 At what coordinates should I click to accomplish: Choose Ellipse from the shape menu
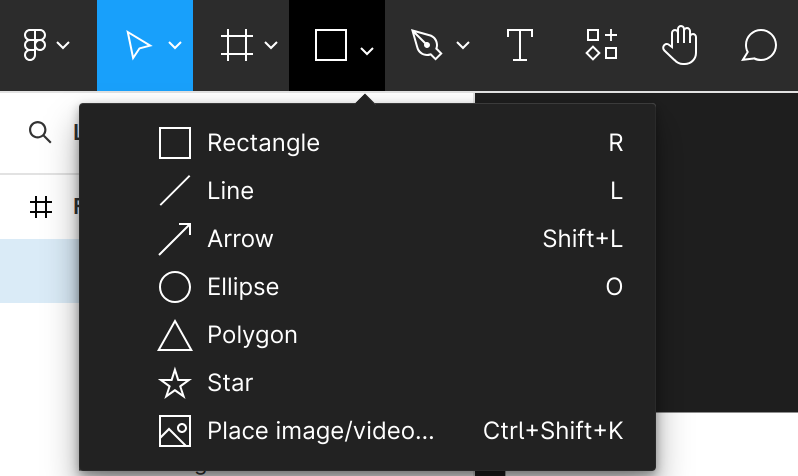click(367, 287)
